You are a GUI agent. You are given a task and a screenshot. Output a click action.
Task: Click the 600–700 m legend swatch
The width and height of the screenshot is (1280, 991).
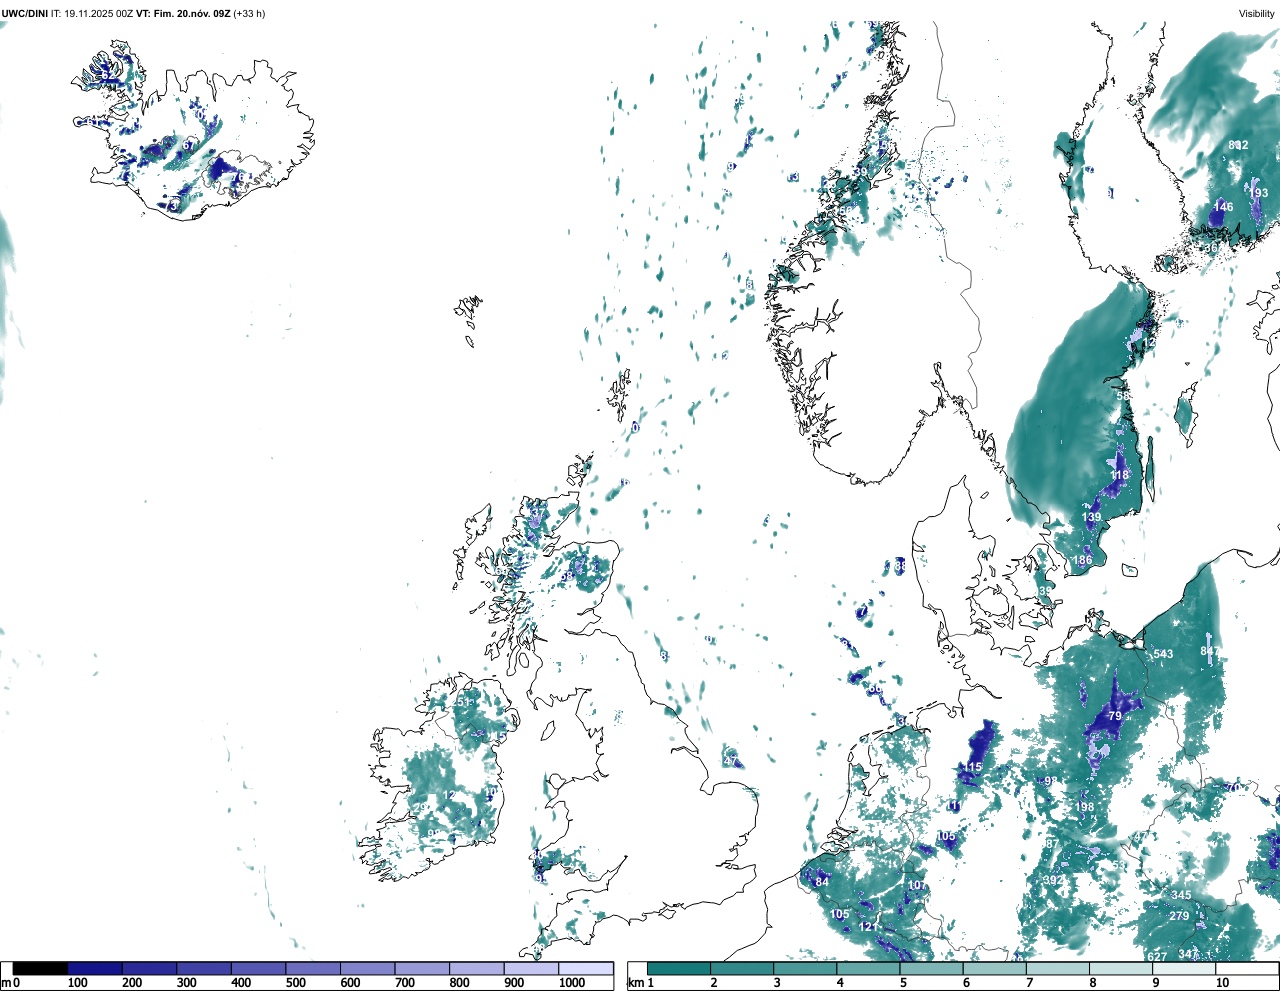pyautogui.click(x=368, y=968)
